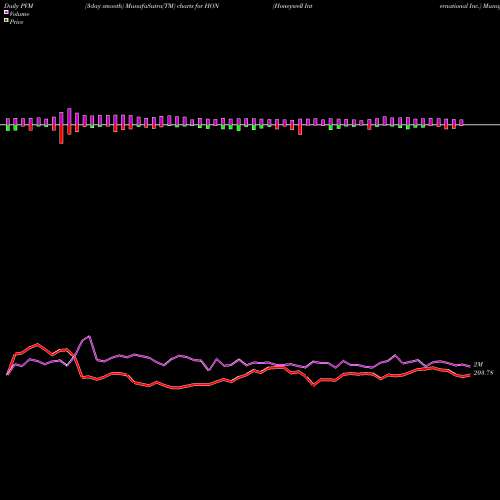The width and height of the screenshot is (500, 500).
Task: Click the tallest purple volume bar
Action: 69,116
